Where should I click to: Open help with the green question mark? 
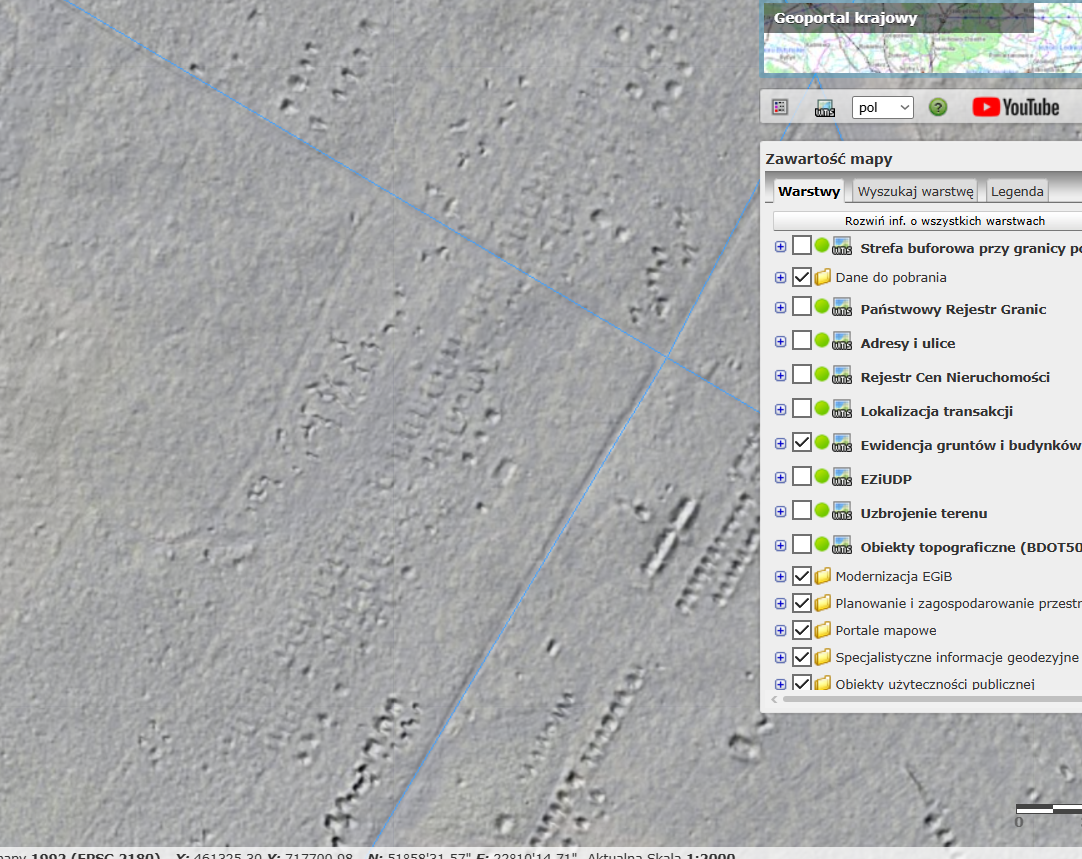(938, 107)
